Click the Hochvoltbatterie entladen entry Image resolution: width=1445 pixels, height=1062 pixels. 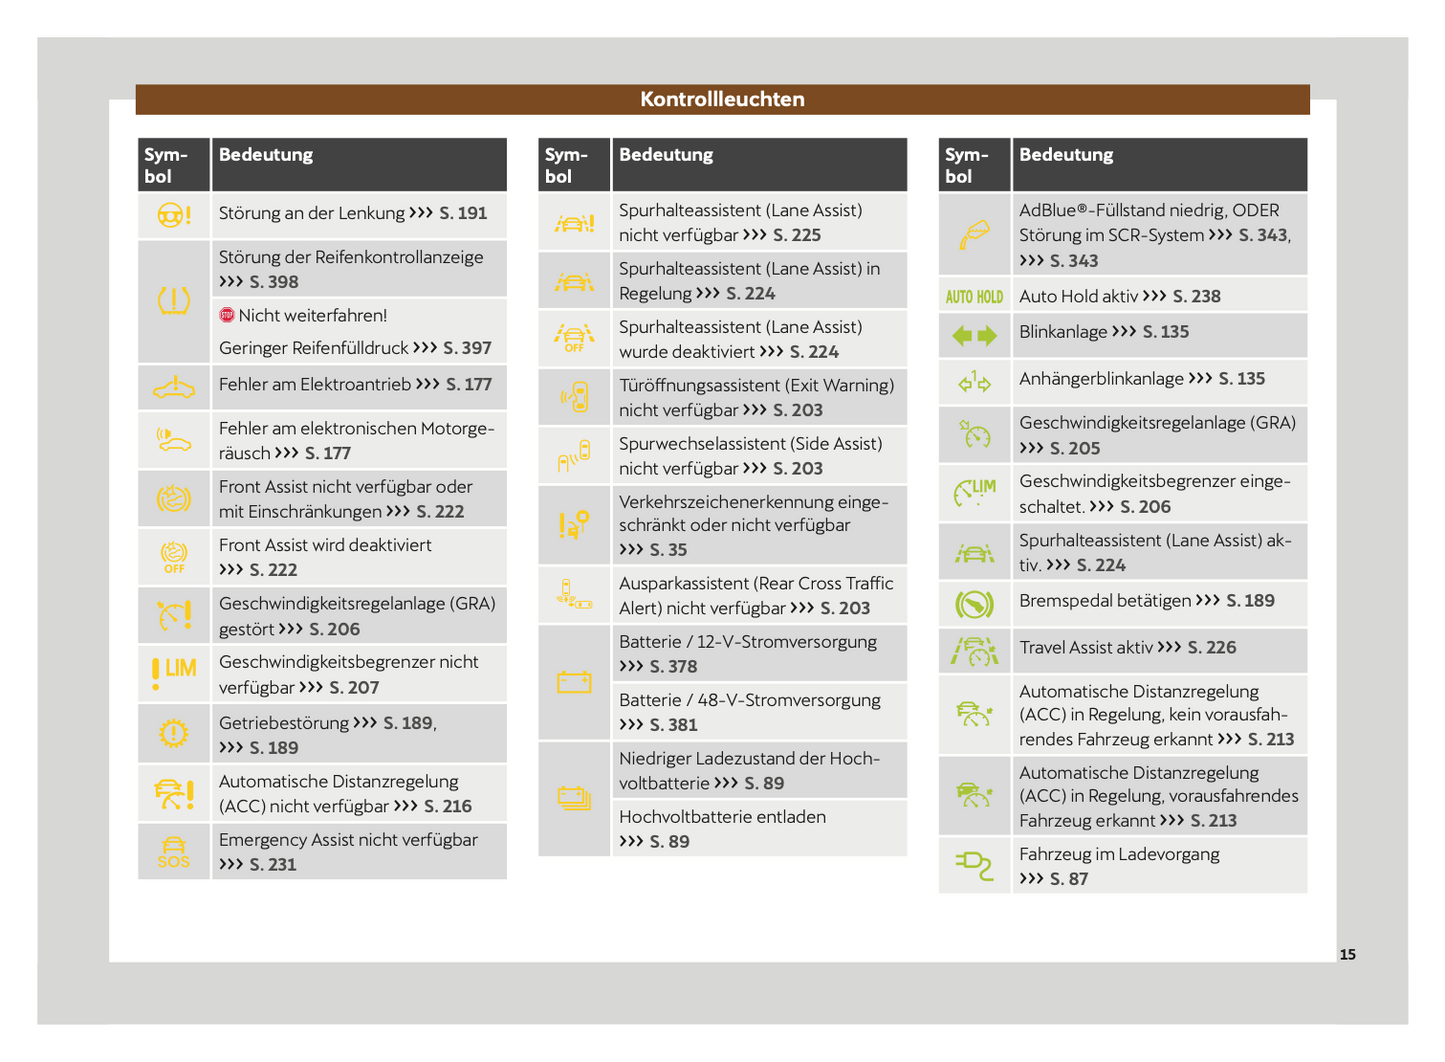click(722, 817)
